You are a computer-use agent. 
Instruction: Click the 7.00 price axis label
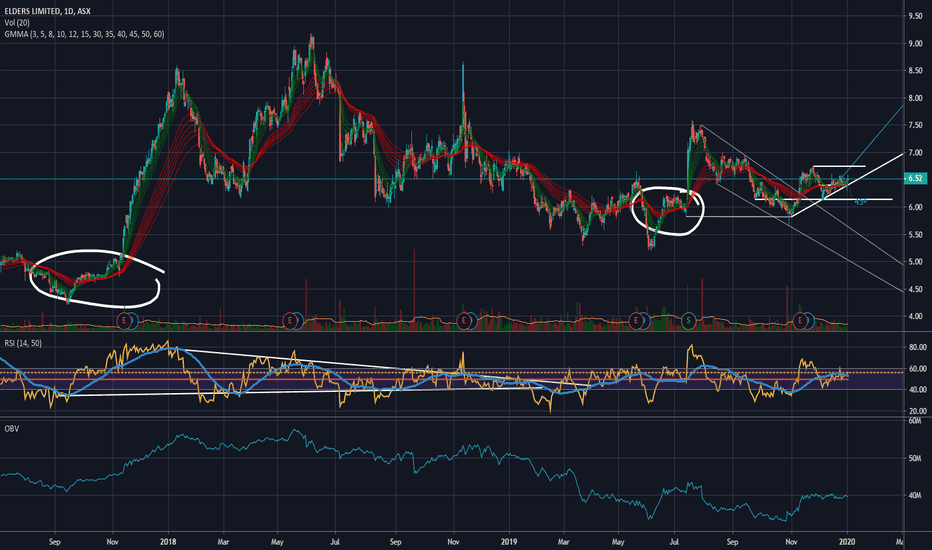pyautogui.click(x=915, y=153)
